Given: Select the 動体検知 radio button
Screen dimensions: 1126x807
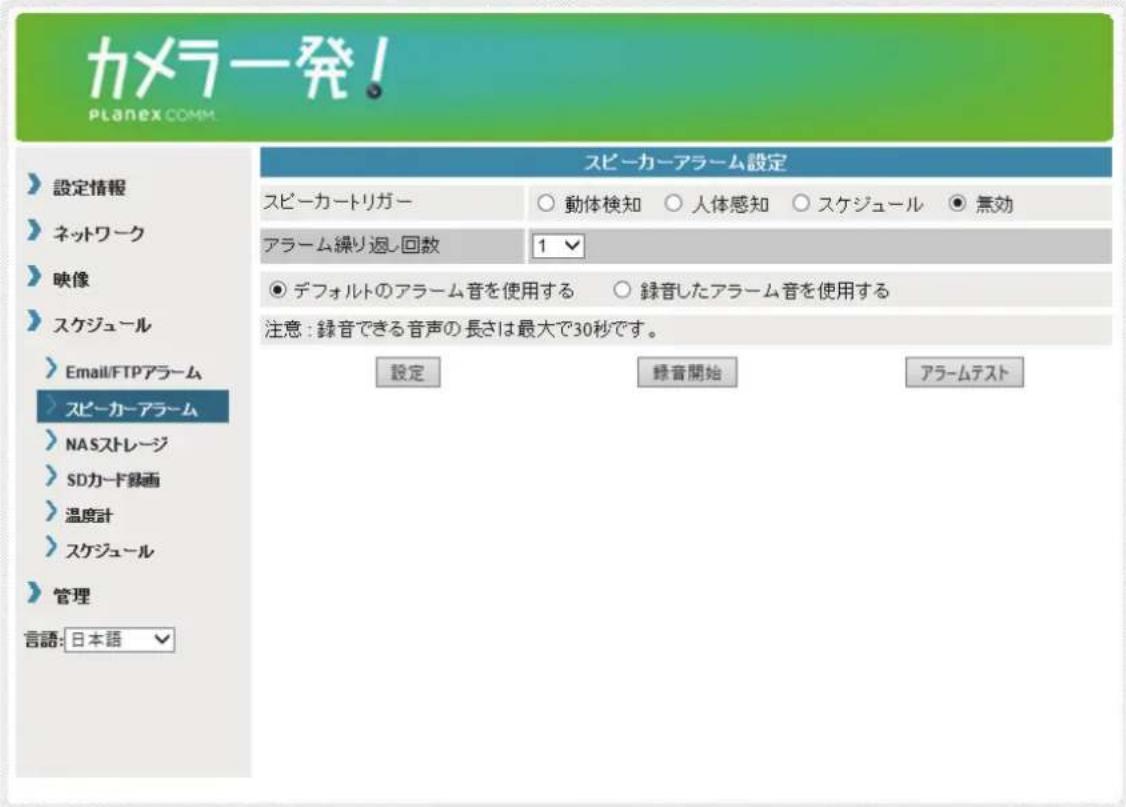Looking at the screenshot, I should click(x=546, y=204).
